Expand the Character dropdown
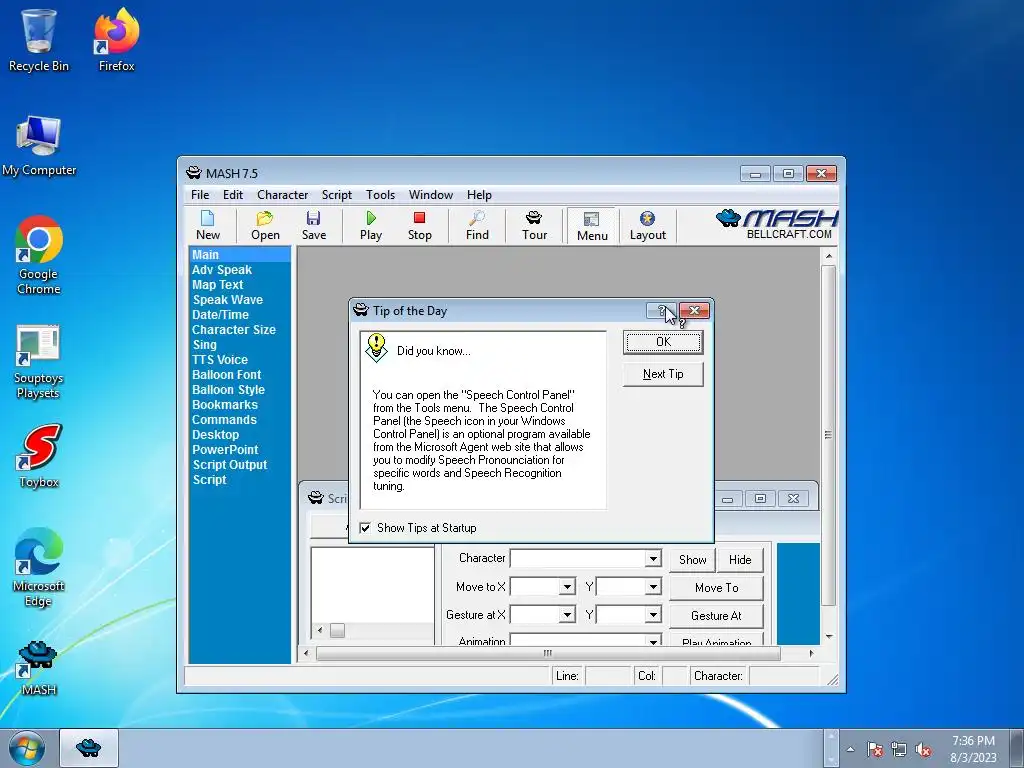1024x768 pixels. point(652,558)
